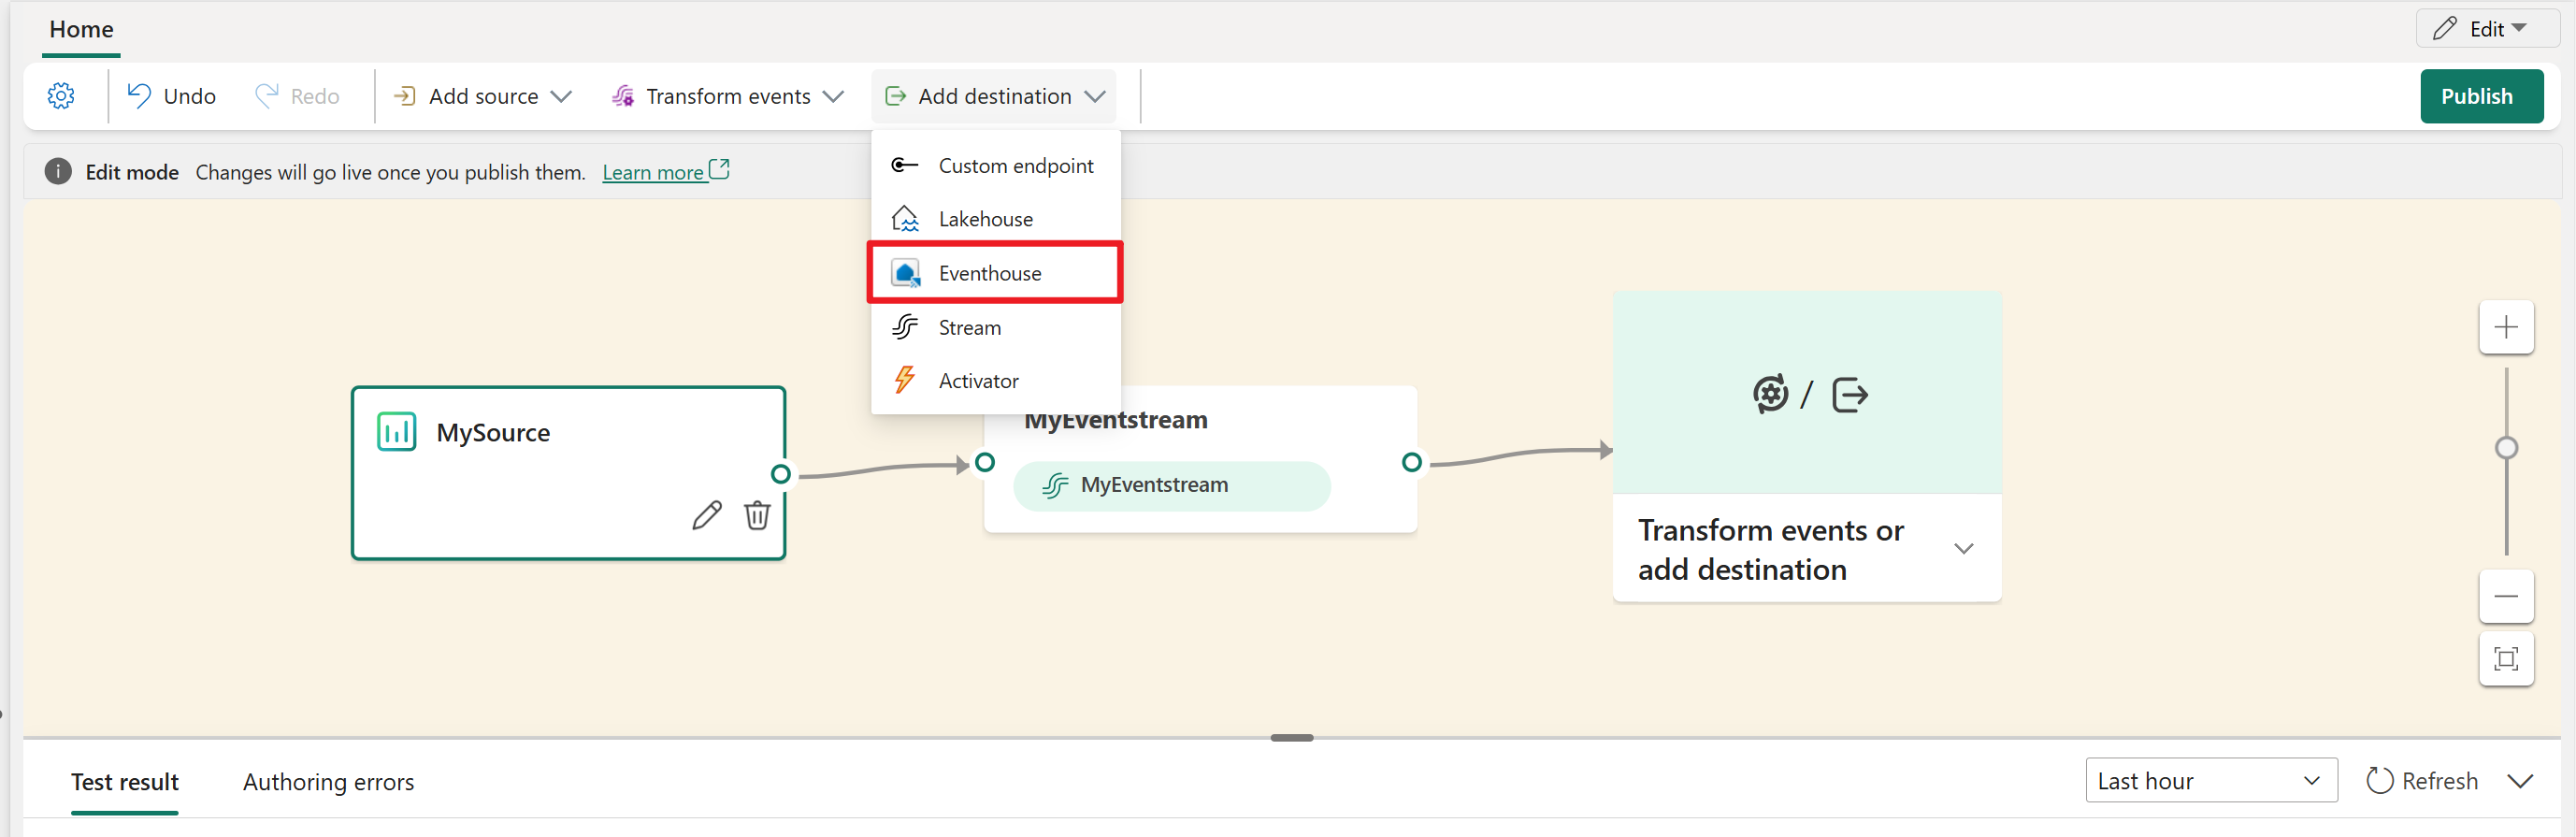This screenshot has height=837, width=2576.
Task: Click the Eventhouse icon in menu
Action: pyautogui.click(x=906, y=273)
